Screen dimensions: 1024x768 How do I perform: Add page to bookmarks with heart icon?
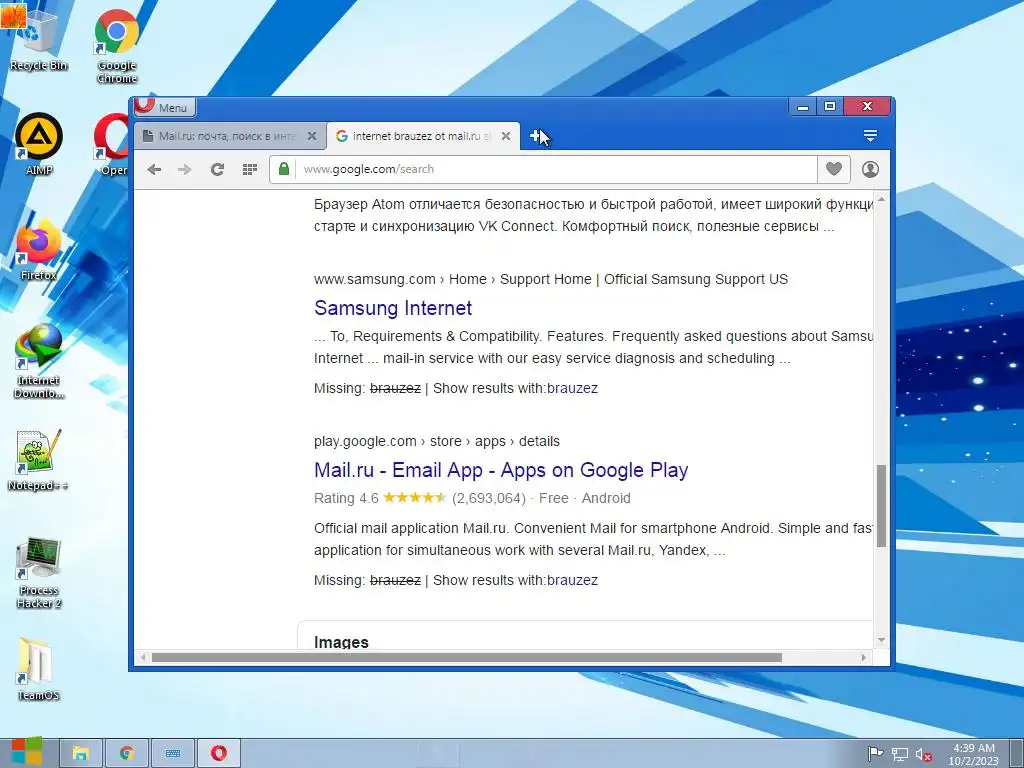click(x=833, y=169)
